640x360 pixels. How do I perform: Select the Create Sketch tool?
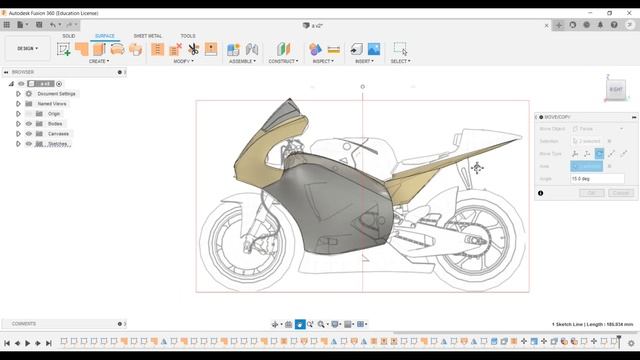[64, 49]
